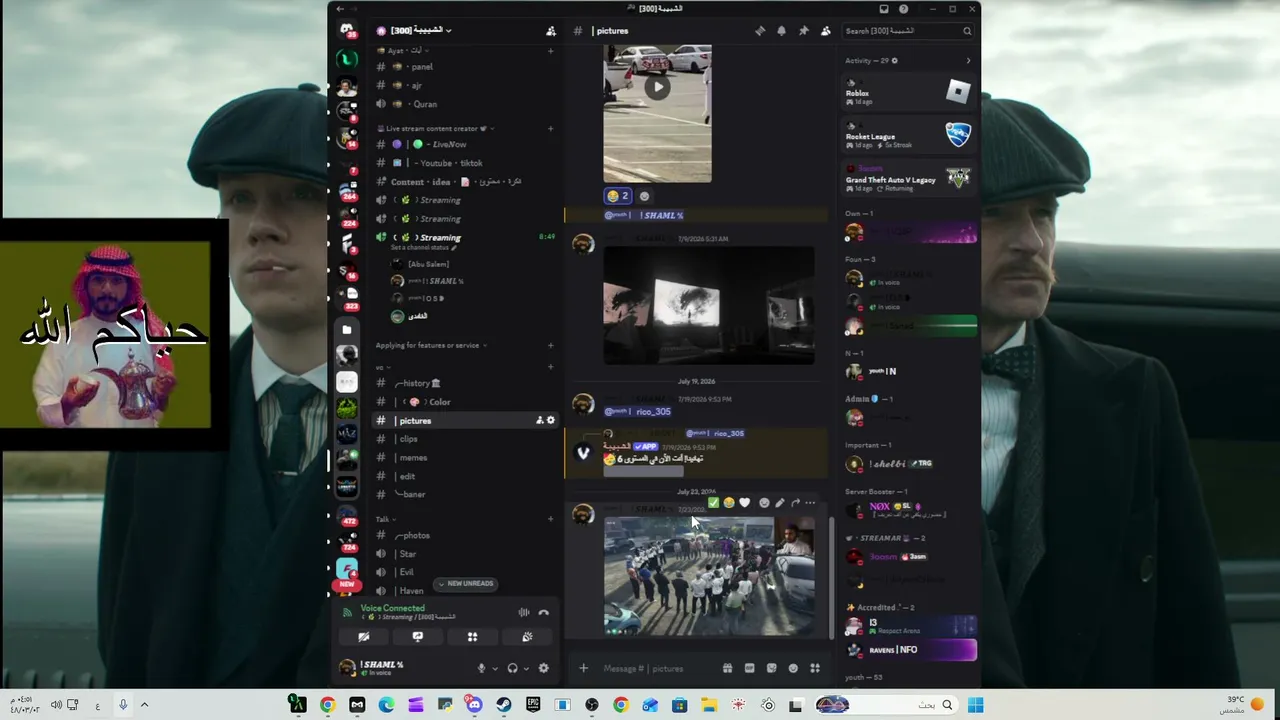Viewport: 1280px width, 720px height.
Task: Open the Discord inbox icon
Action: coord(884,9)
